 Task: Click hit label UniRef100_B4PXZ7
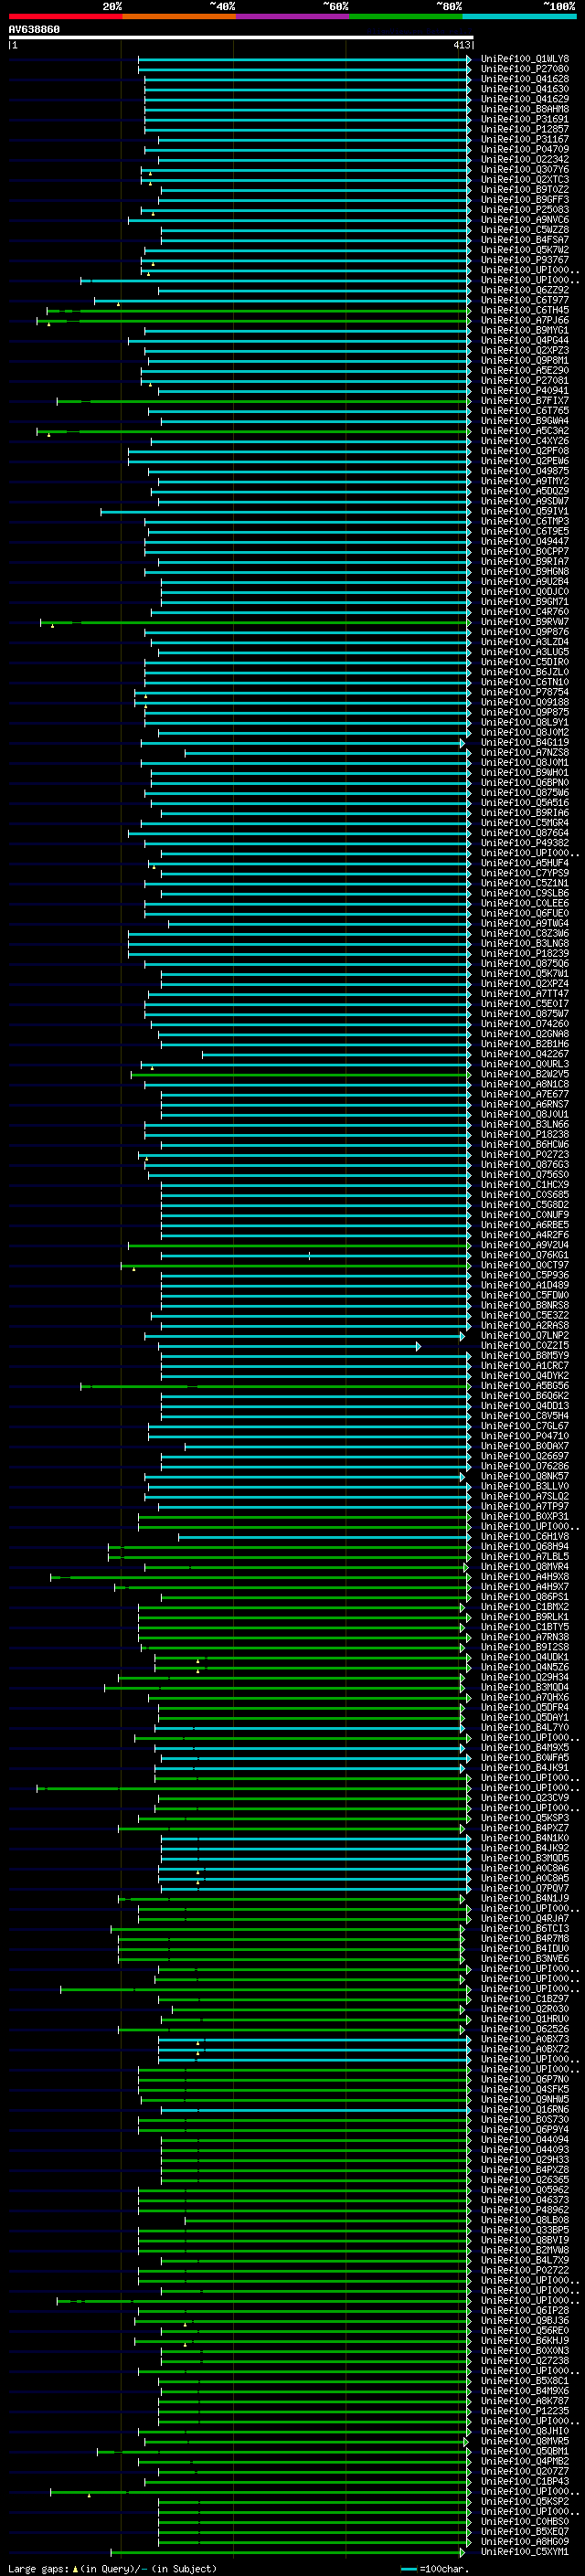click(x=525, y=1828)
